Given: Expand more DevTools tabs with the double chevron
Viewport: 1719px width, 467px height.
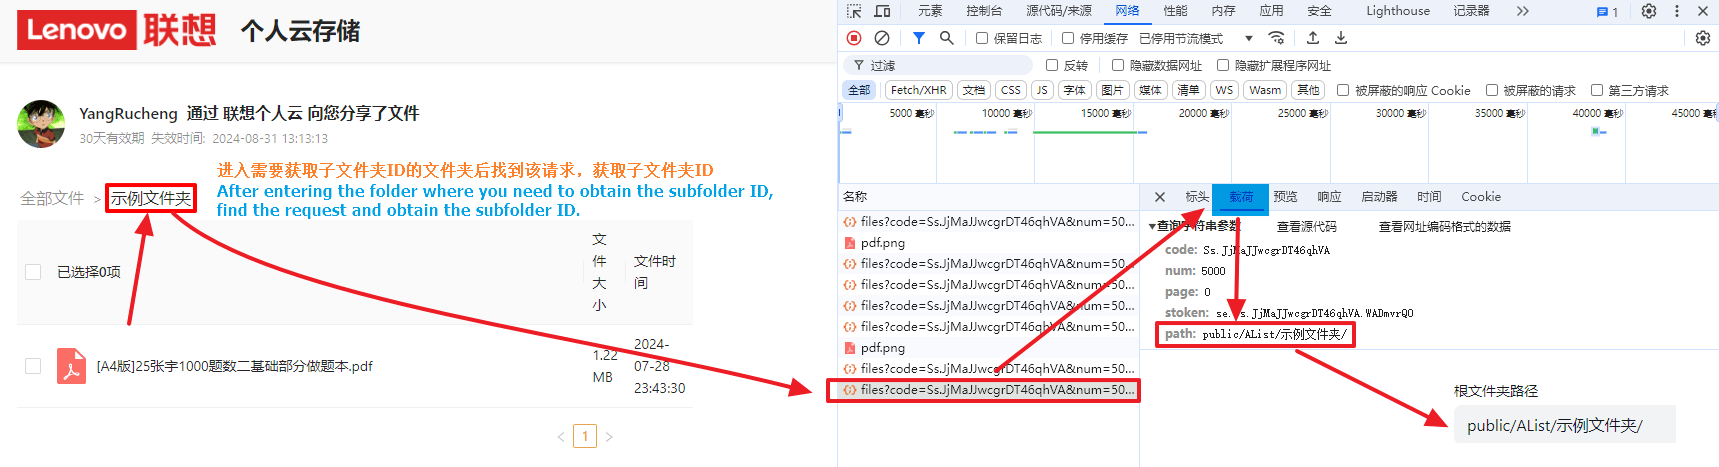Looking at the screenshot, I should [1522, 11].
